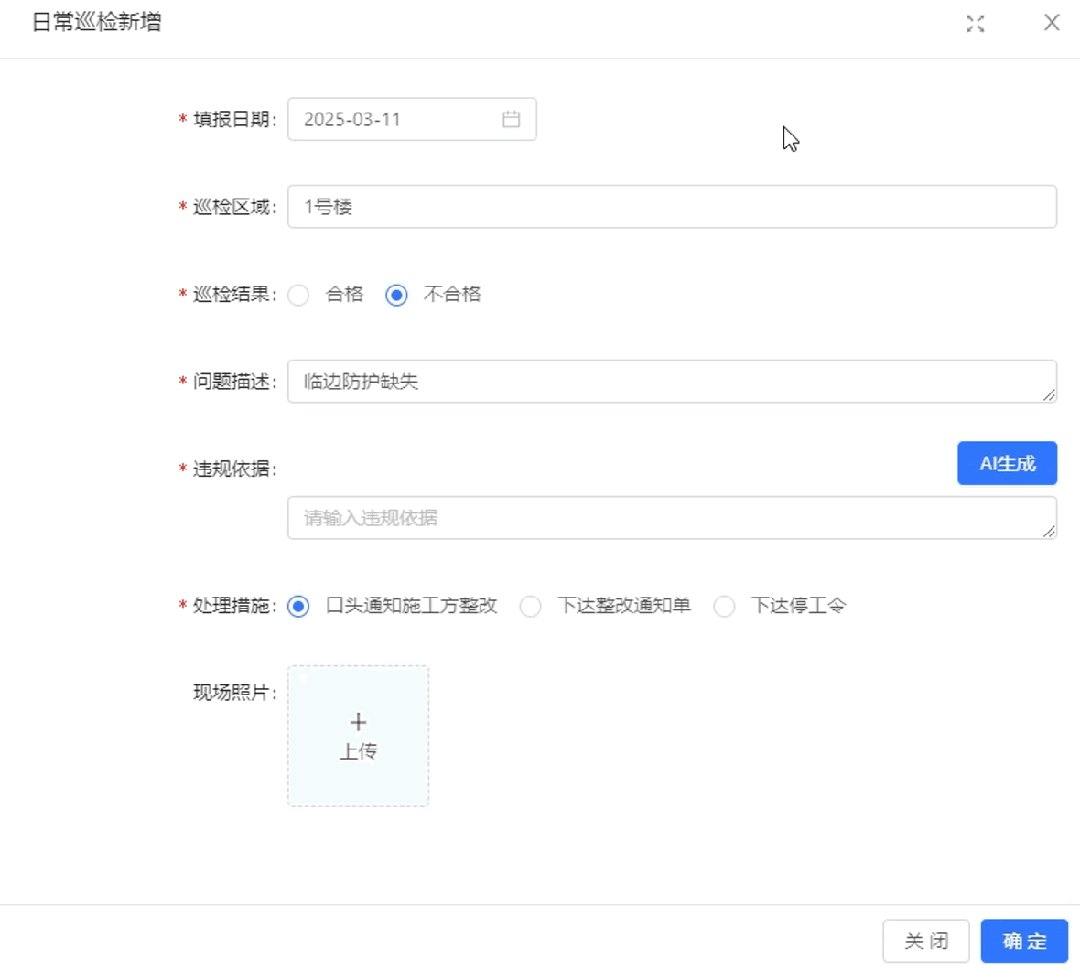Click the AI生成 button
Viewport: 1080px width, 970px height.
click(1007, 463)
